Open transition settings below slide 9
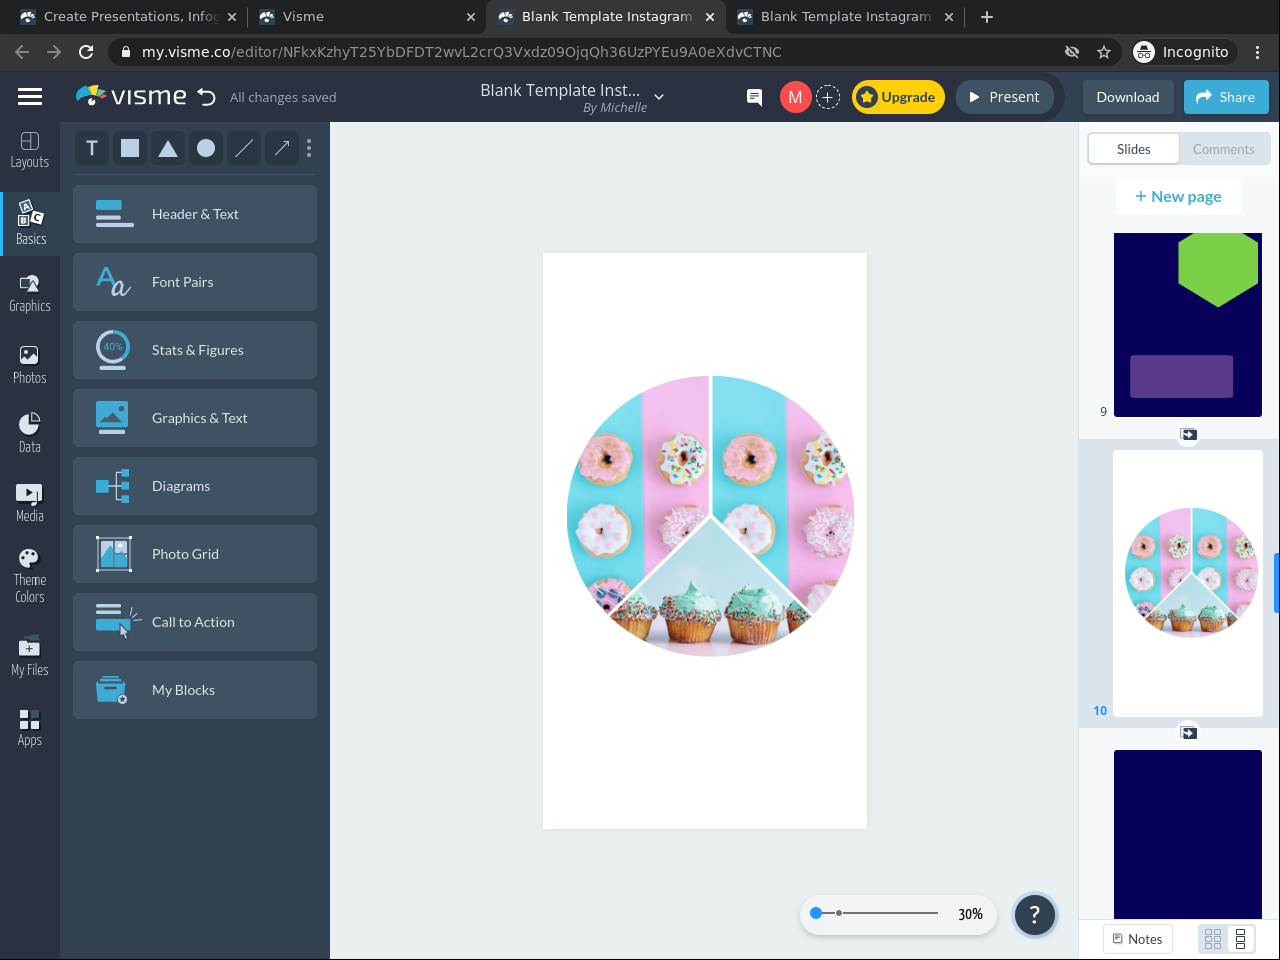The image size is (1280, 960). click(x=1188, y=434)
